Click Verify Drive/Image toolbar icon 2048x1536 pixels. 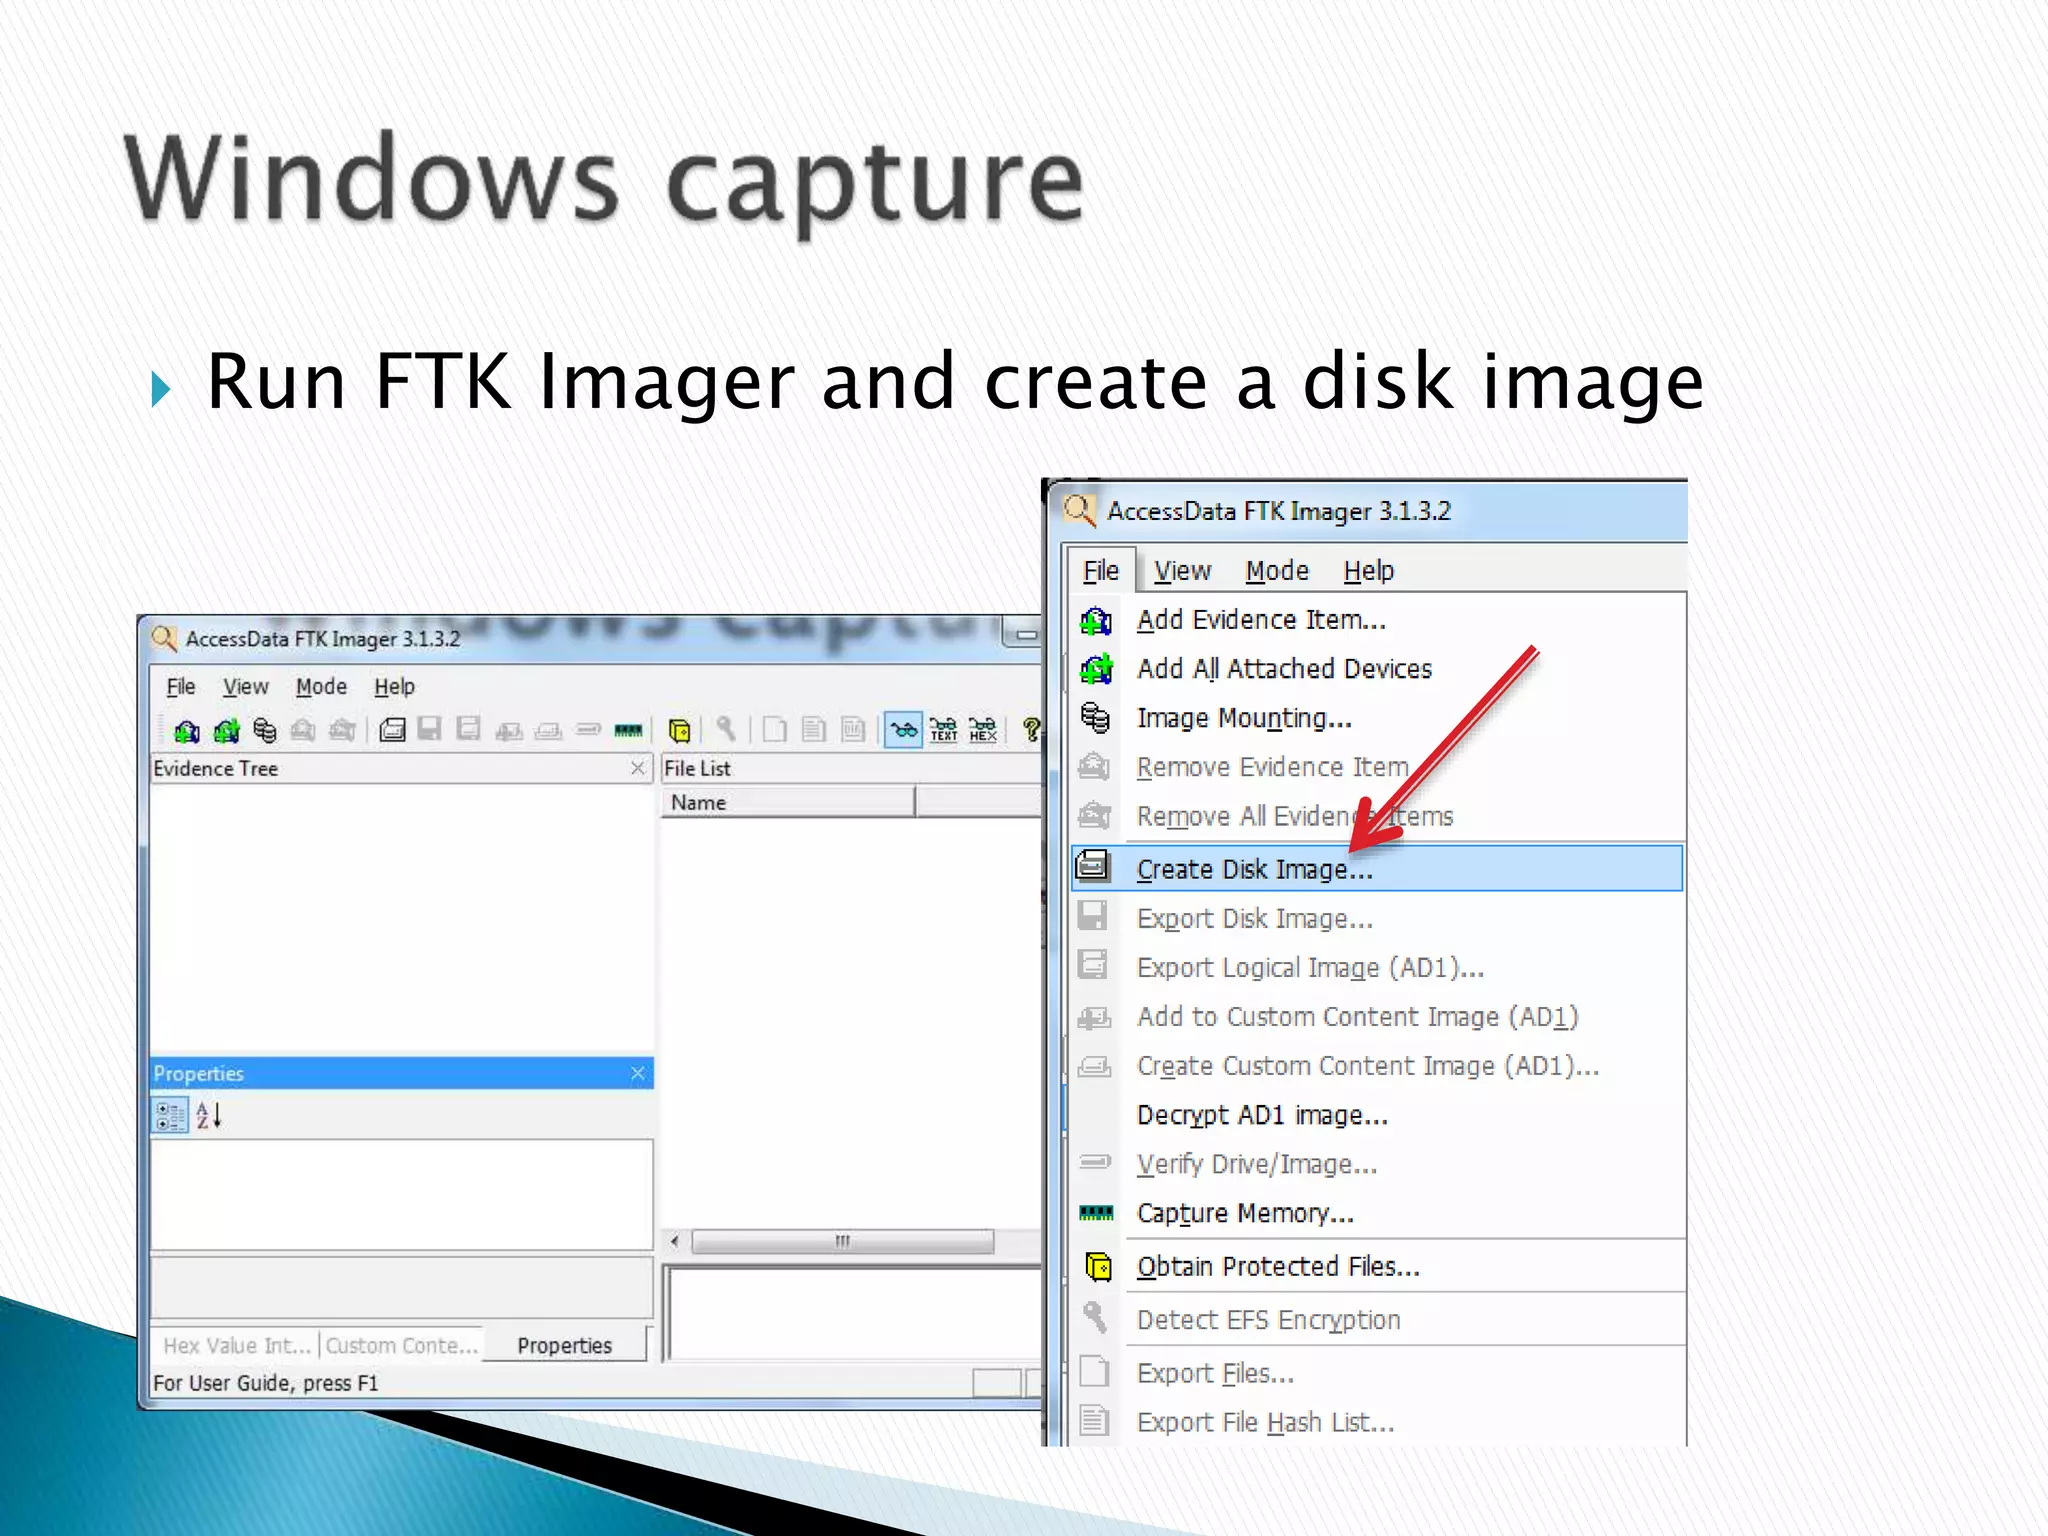tap(588, 730)
